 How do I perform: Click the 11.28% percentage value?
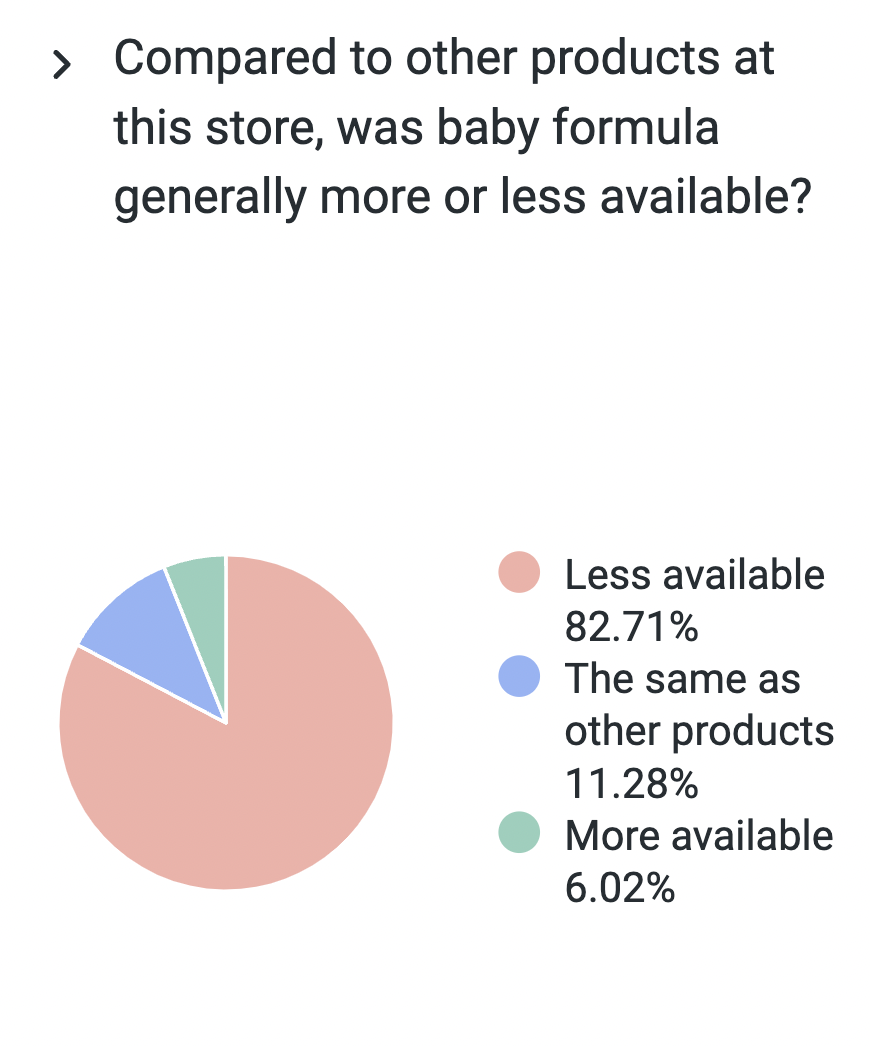tap(631, 783)
